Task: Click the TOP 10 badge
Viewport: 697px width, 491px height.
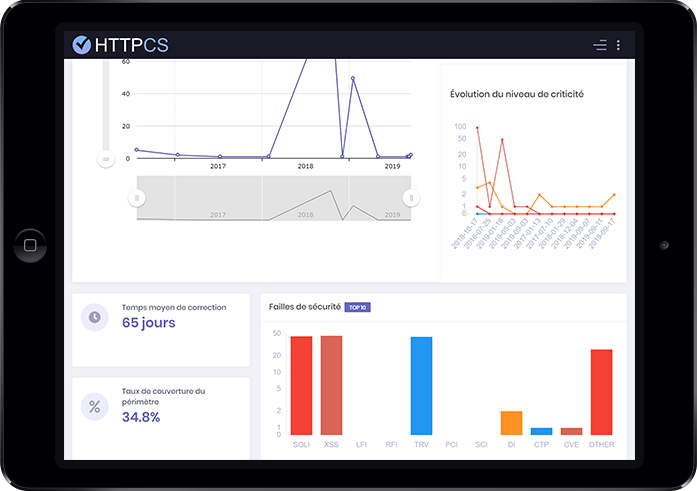Action: click(357, 307)
